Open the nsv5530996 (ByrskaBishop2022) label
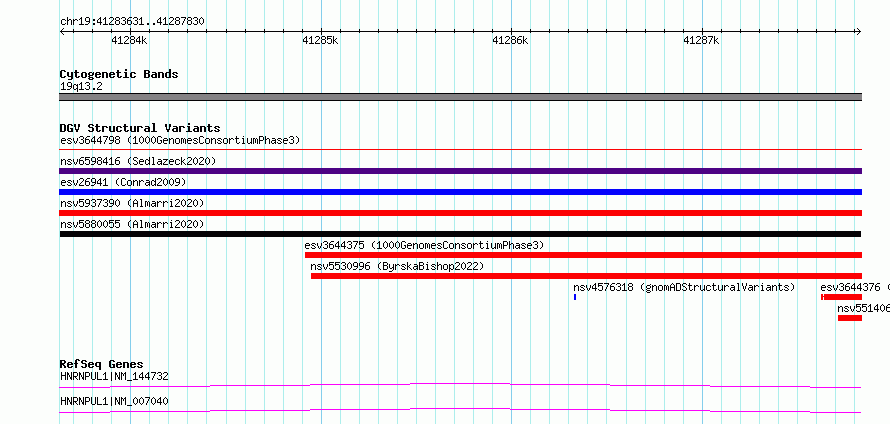Viewport: 890px width, 424px height. point(397,266)
